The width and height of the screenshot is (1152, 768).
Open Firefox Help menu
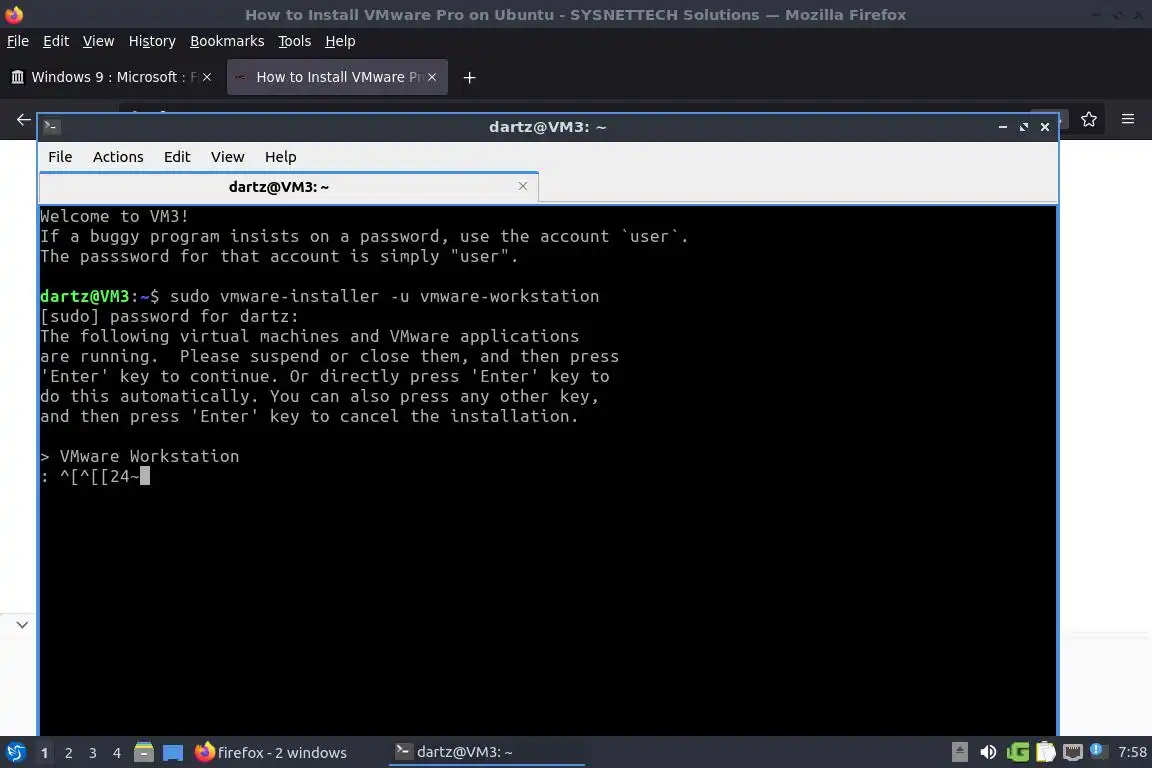[340, 41]
